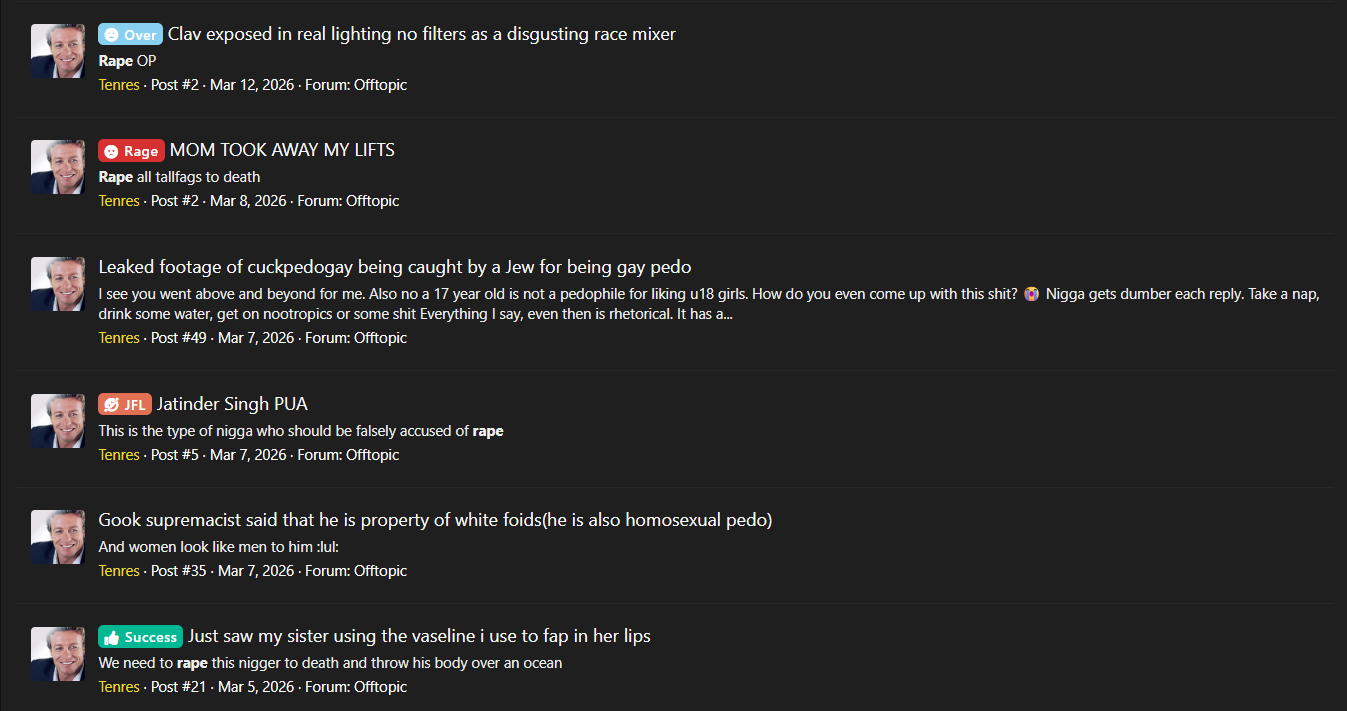
Task: Click the green "Success" prefix badge
Action: (x=140, y=637)
